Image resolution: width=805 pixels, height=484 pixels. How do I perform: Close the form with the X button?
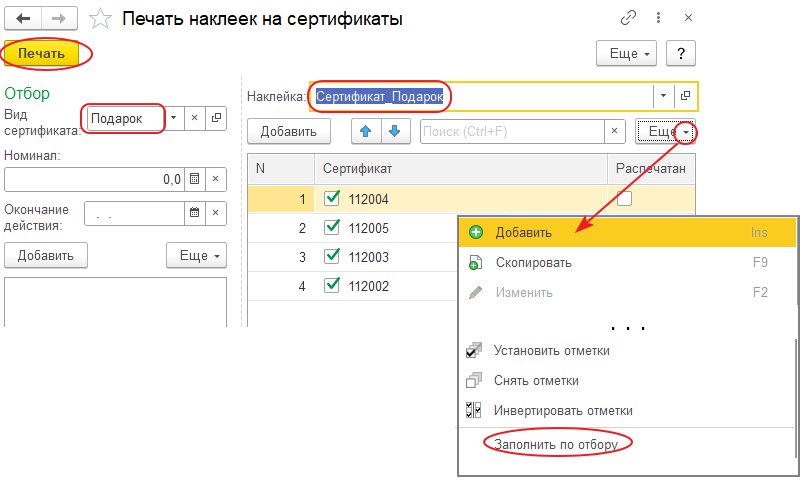(x=688, y=18)
